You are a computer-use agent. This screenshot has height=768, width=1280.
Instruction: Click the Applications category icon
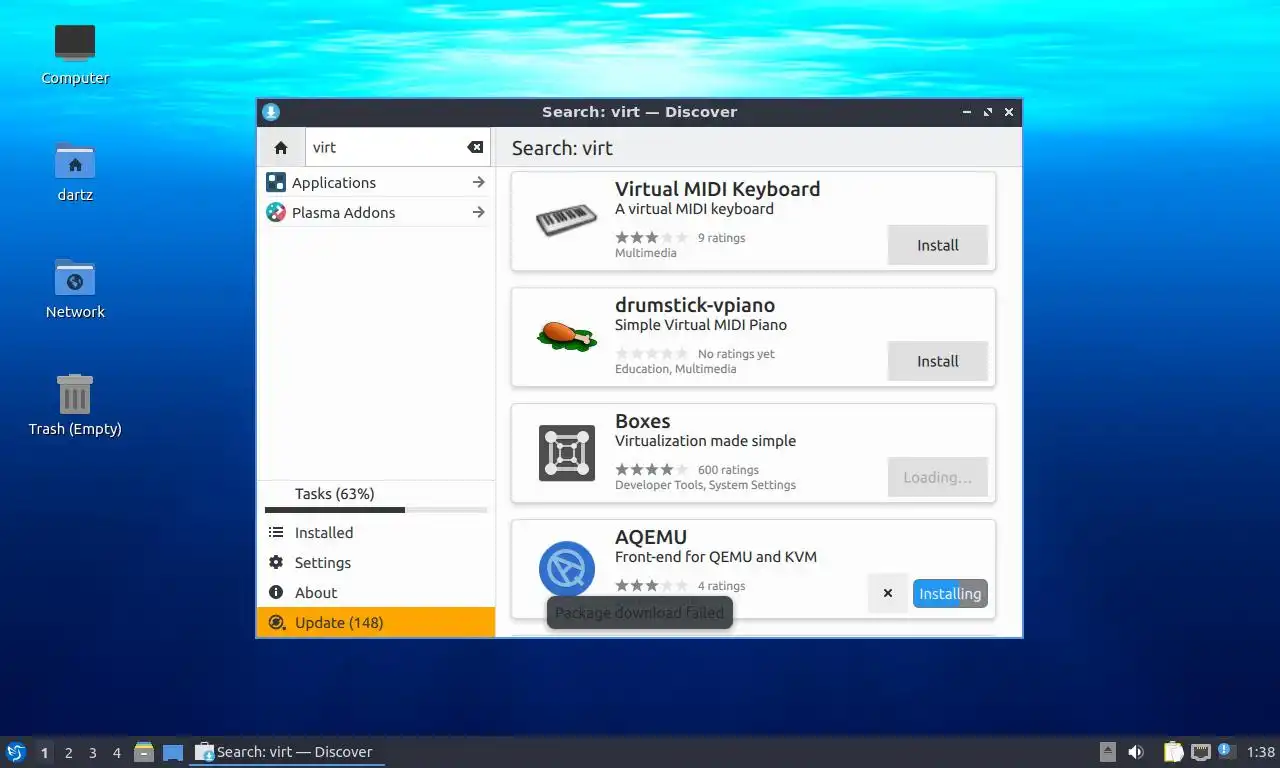(x=276, y=183)
